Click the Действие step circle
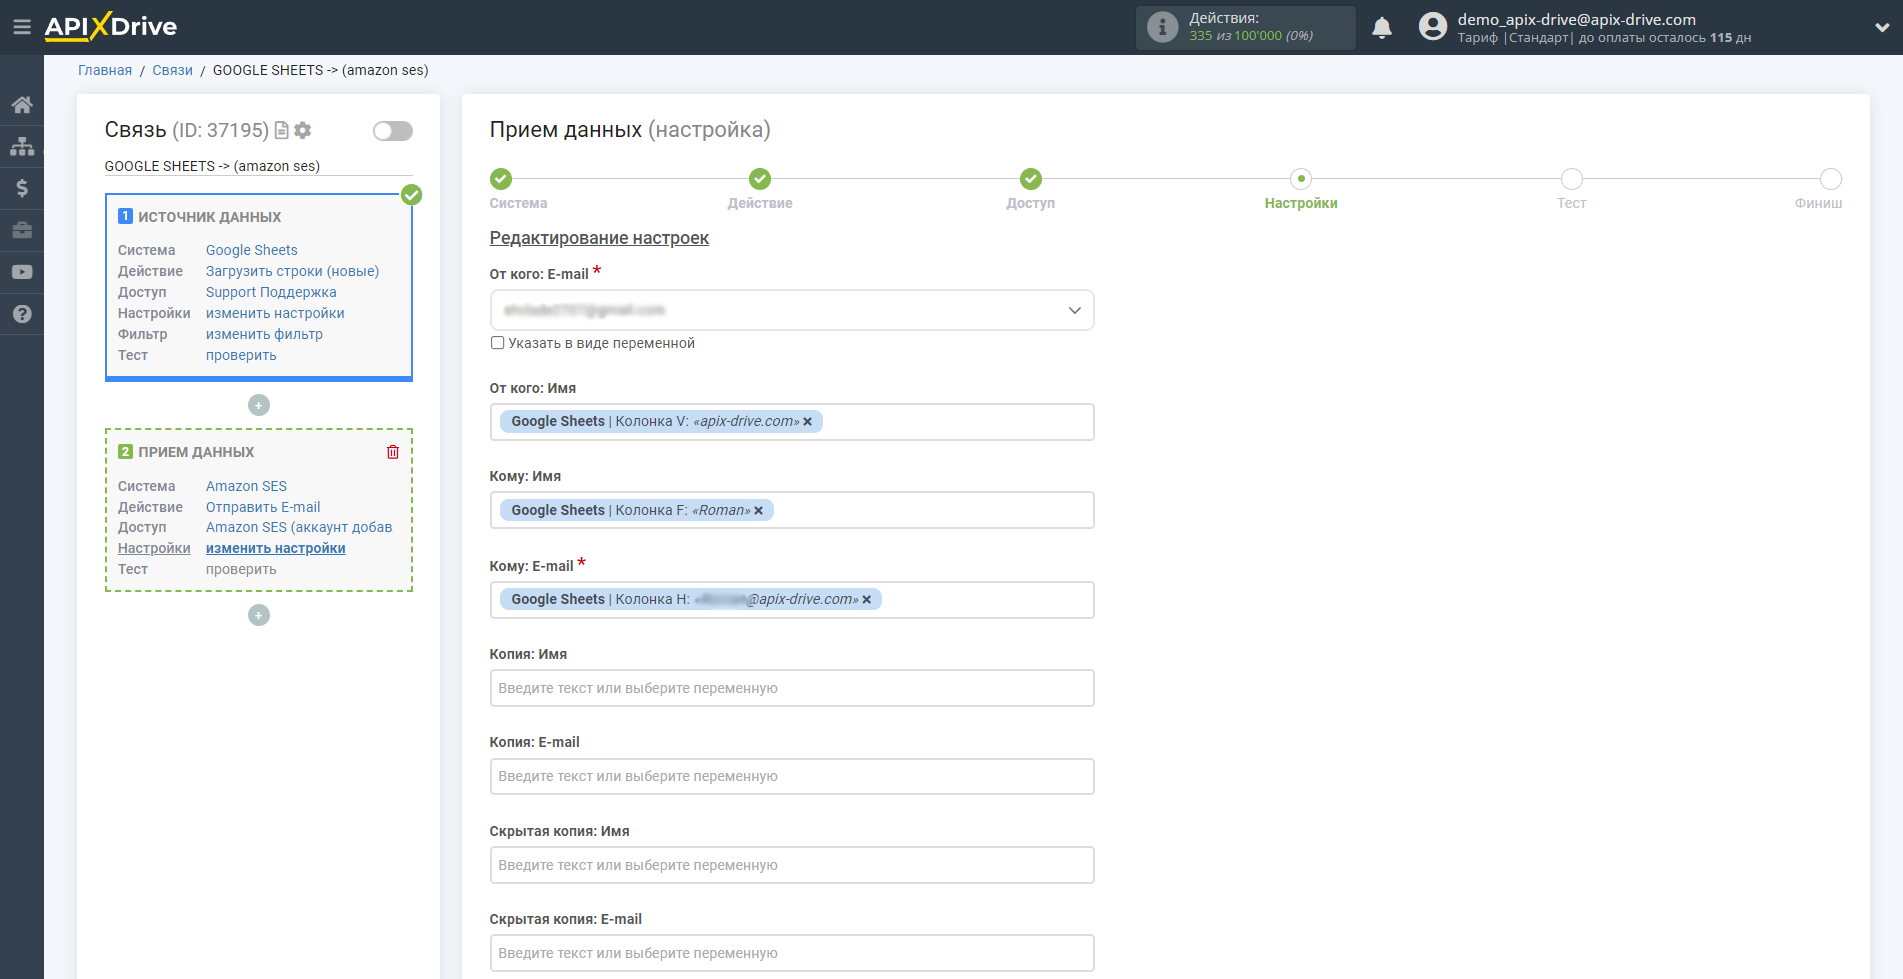Viewport: 1903px width, 979px height. (x=760, y=179)
